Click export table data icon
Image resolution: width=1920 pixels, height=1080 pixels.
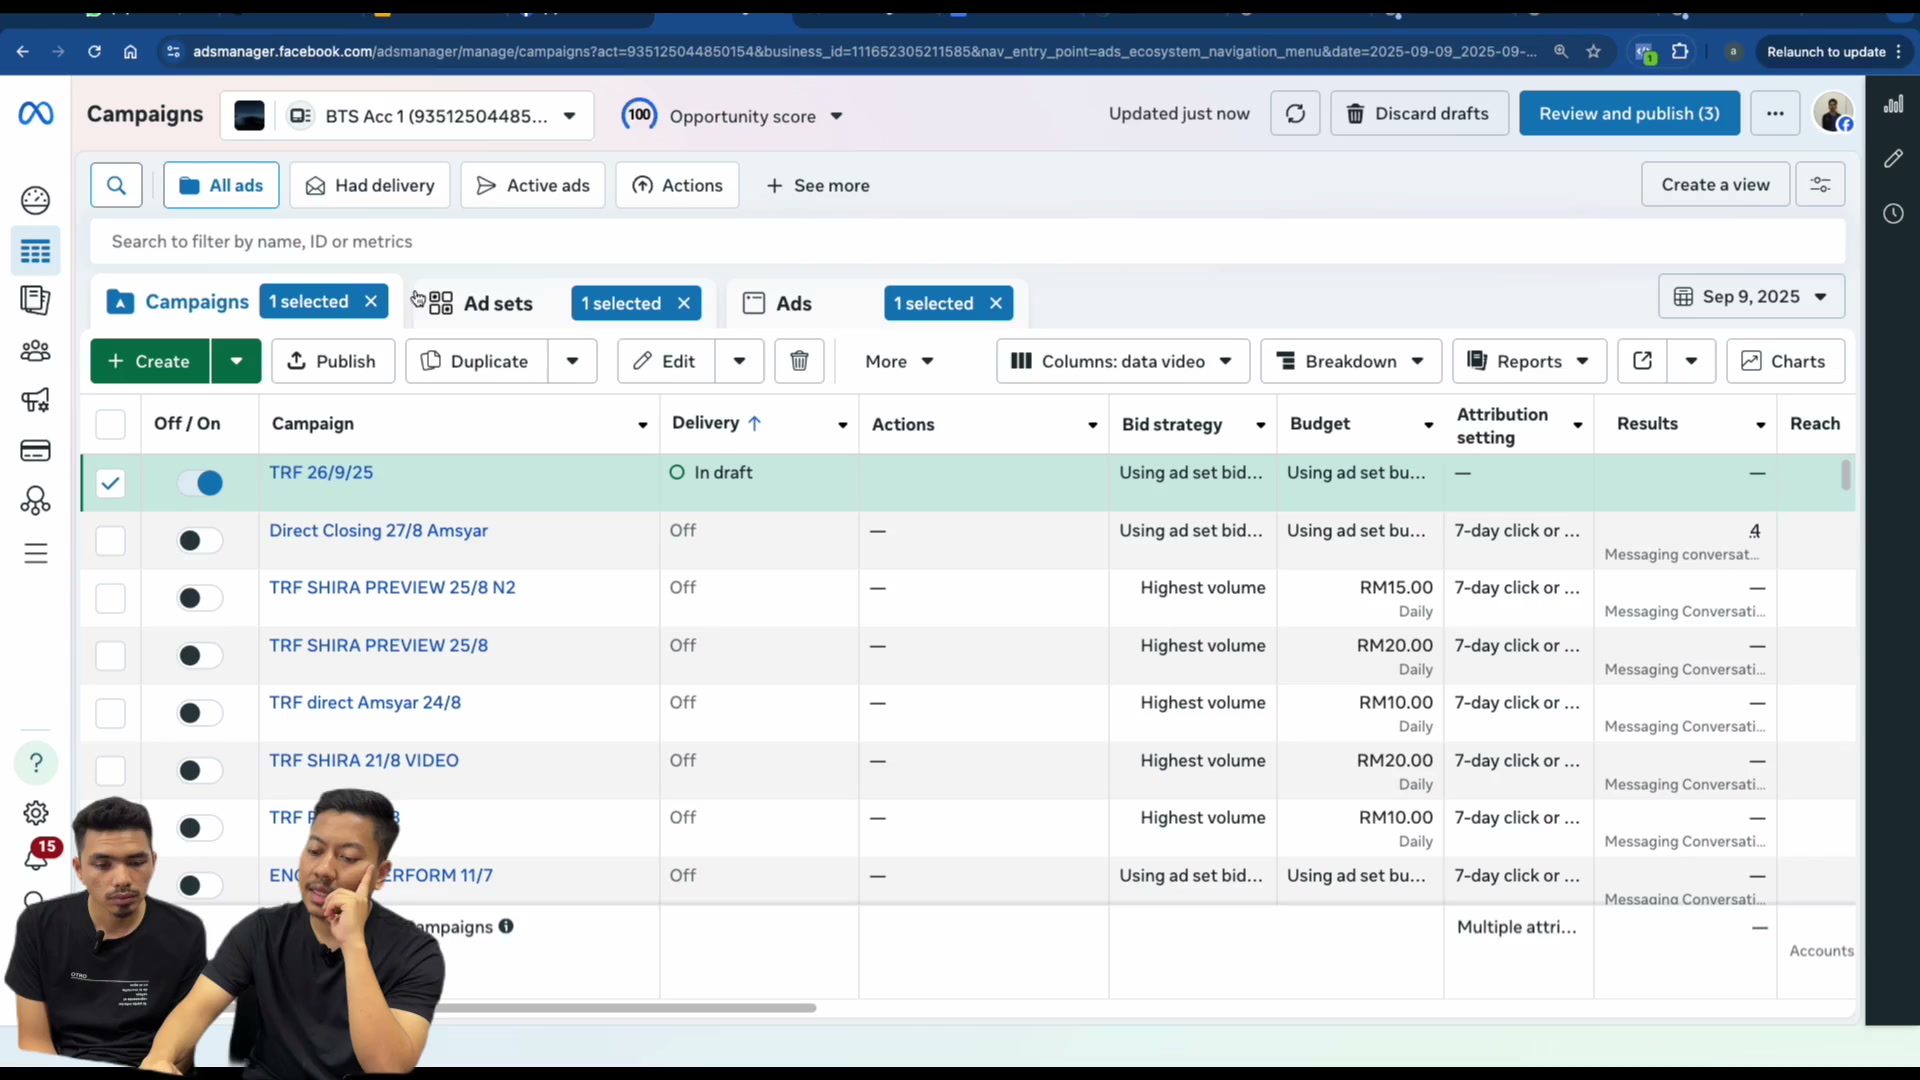[x=1642, y=361]
